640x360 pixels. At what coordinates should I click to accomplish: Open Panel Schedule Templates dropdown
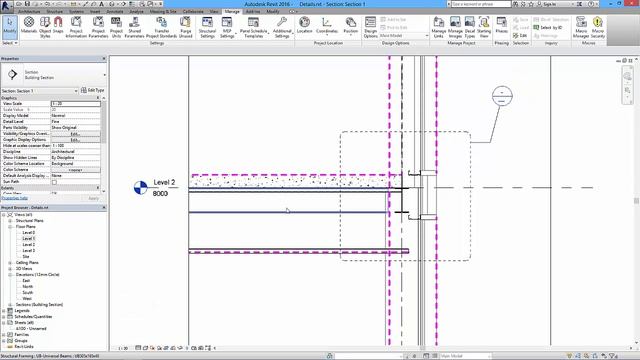point(253,27)
